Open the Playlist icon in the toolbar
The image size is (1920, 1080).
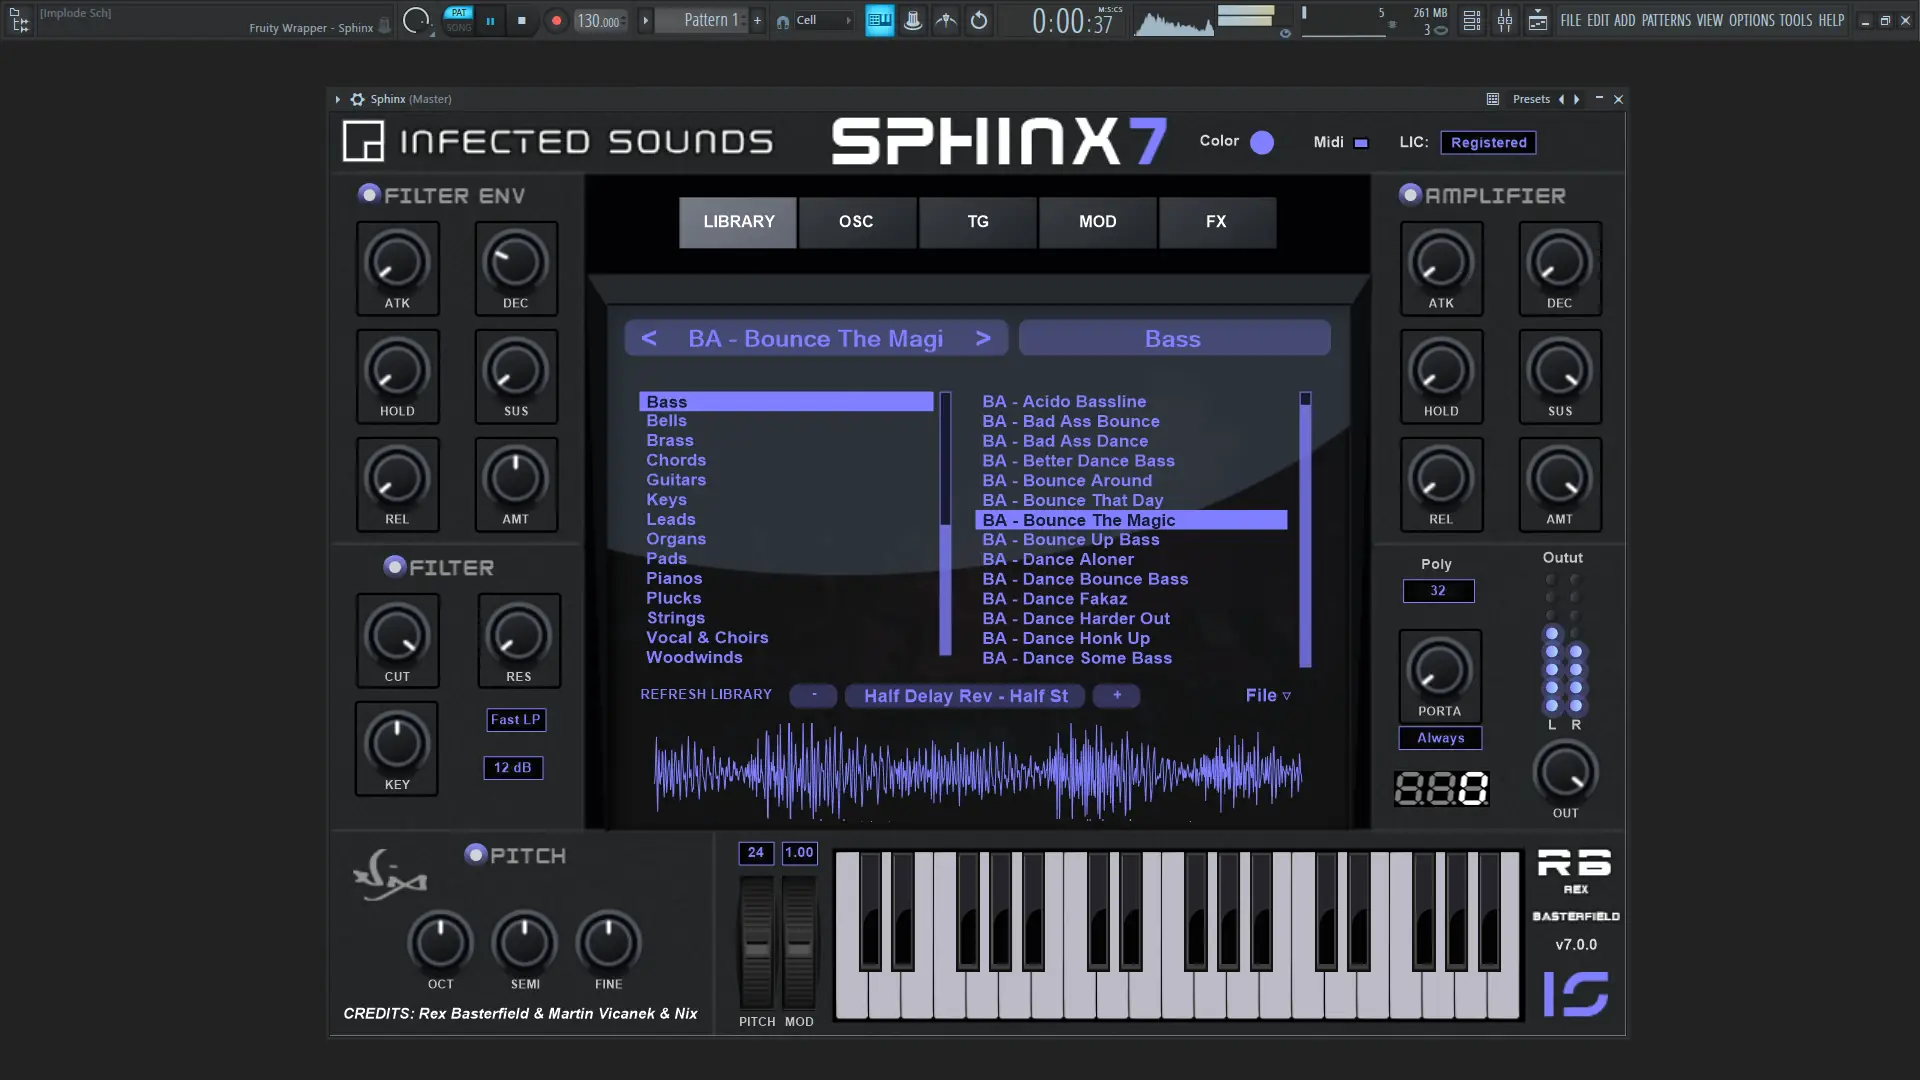tap(1539, 20)
